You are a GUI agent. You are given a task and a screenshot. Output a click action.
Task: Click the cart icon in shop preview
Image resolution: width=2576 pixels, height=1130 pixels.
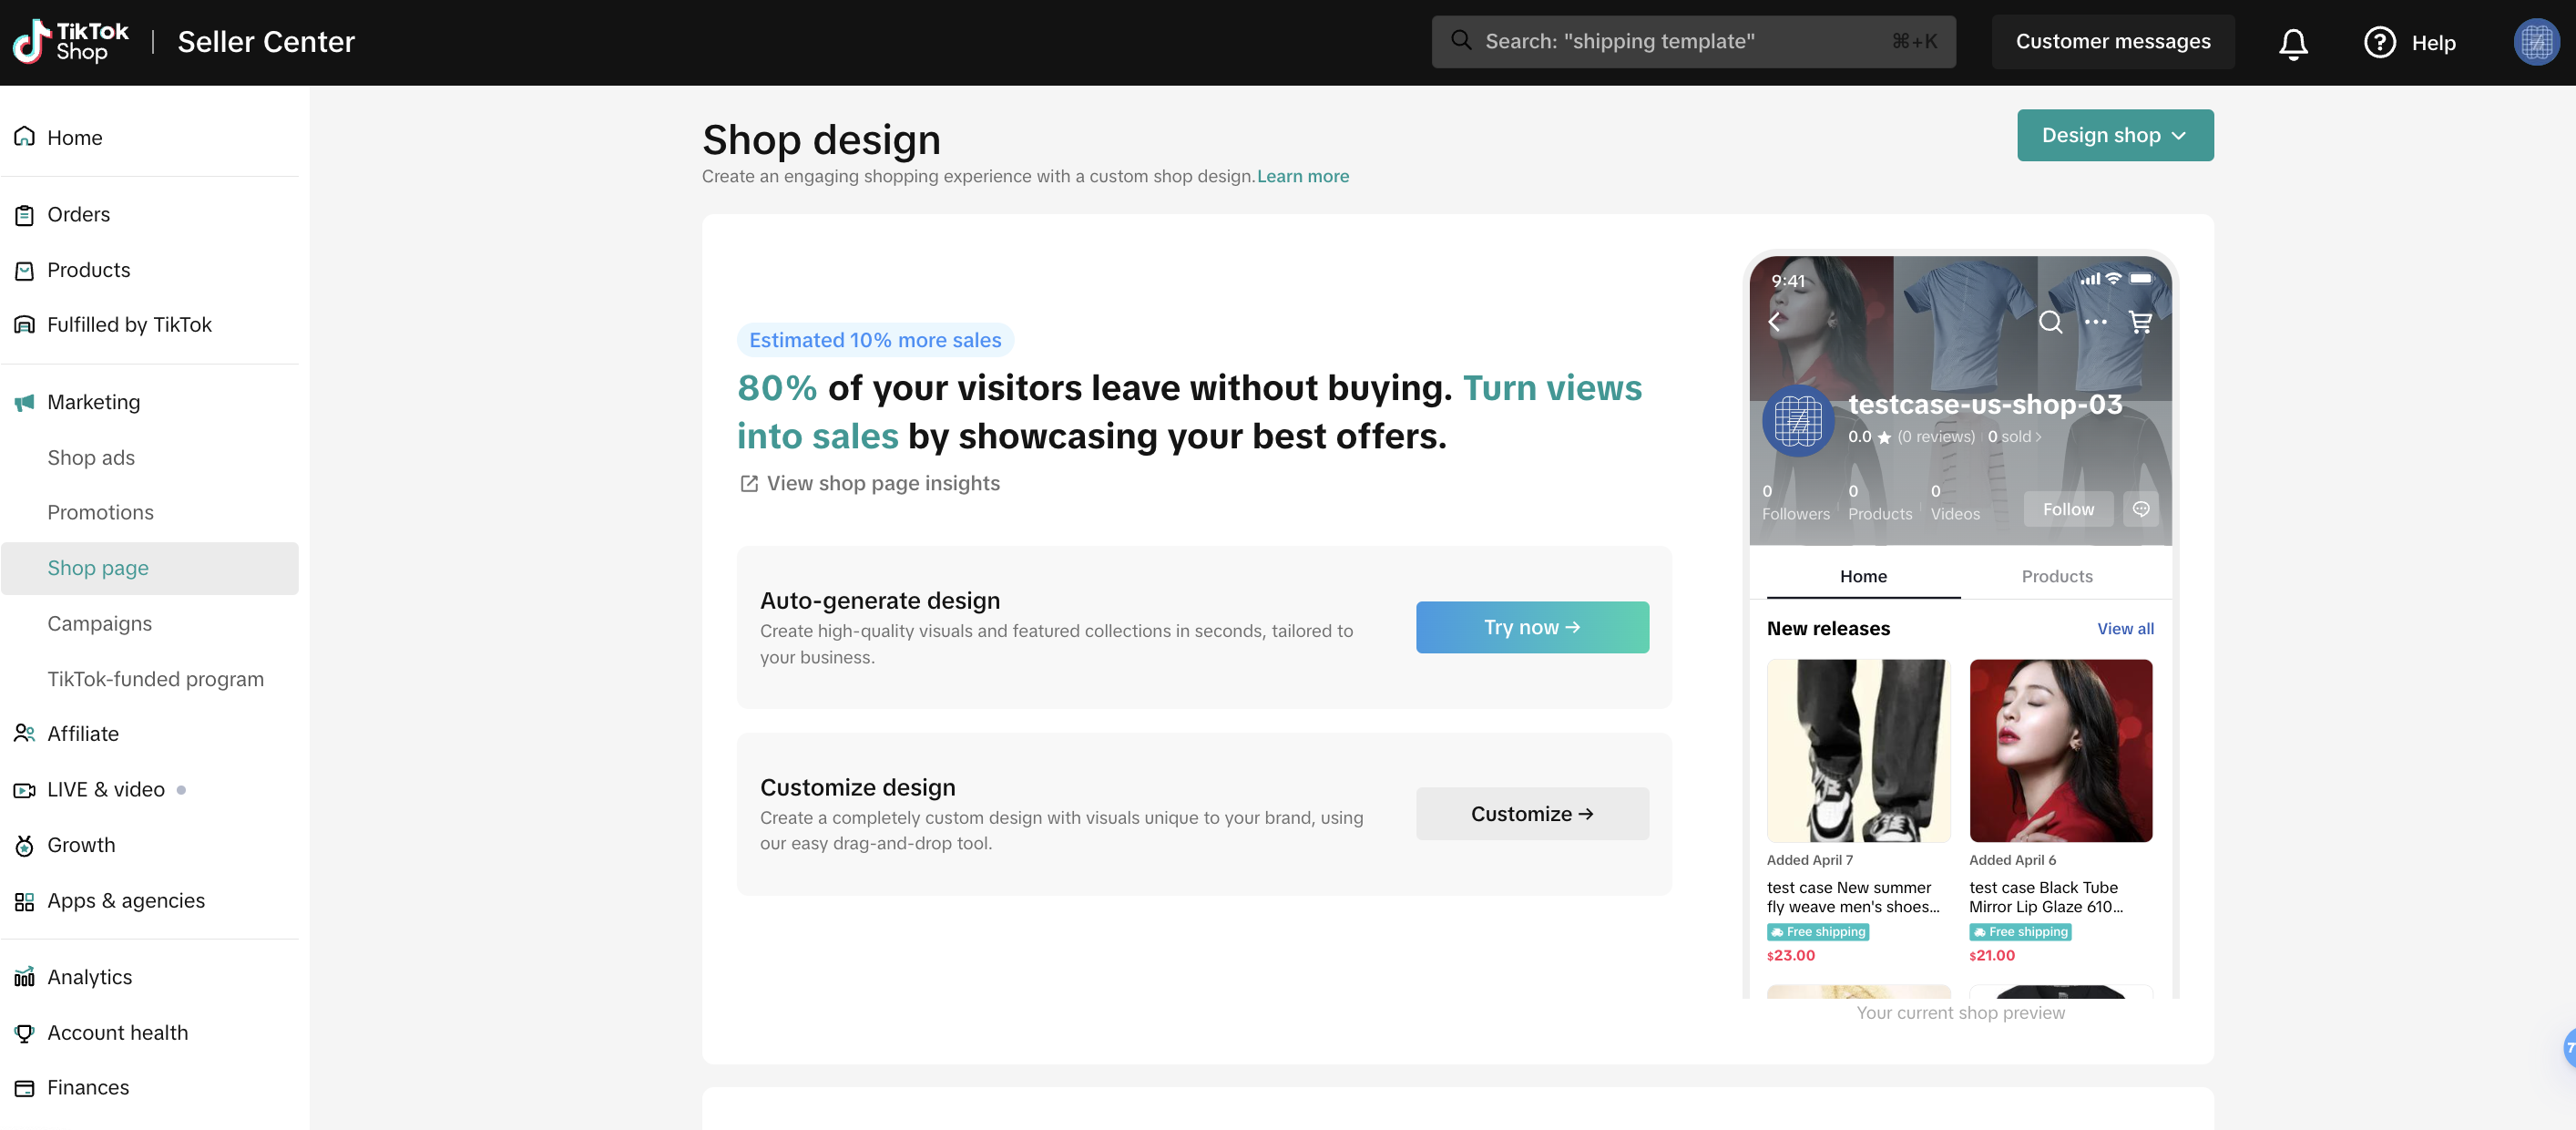pos(2140,322)
